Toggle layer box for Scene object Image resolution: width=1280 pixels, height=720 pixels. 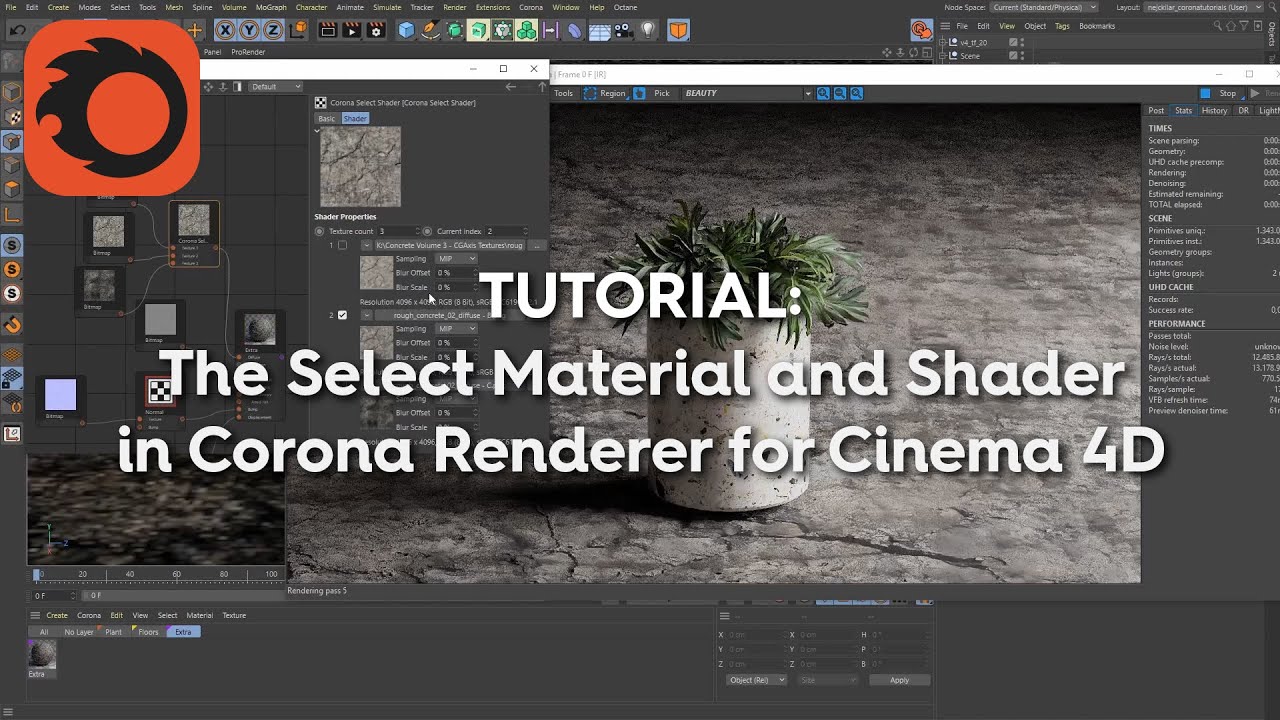[x=1013, y=56]
